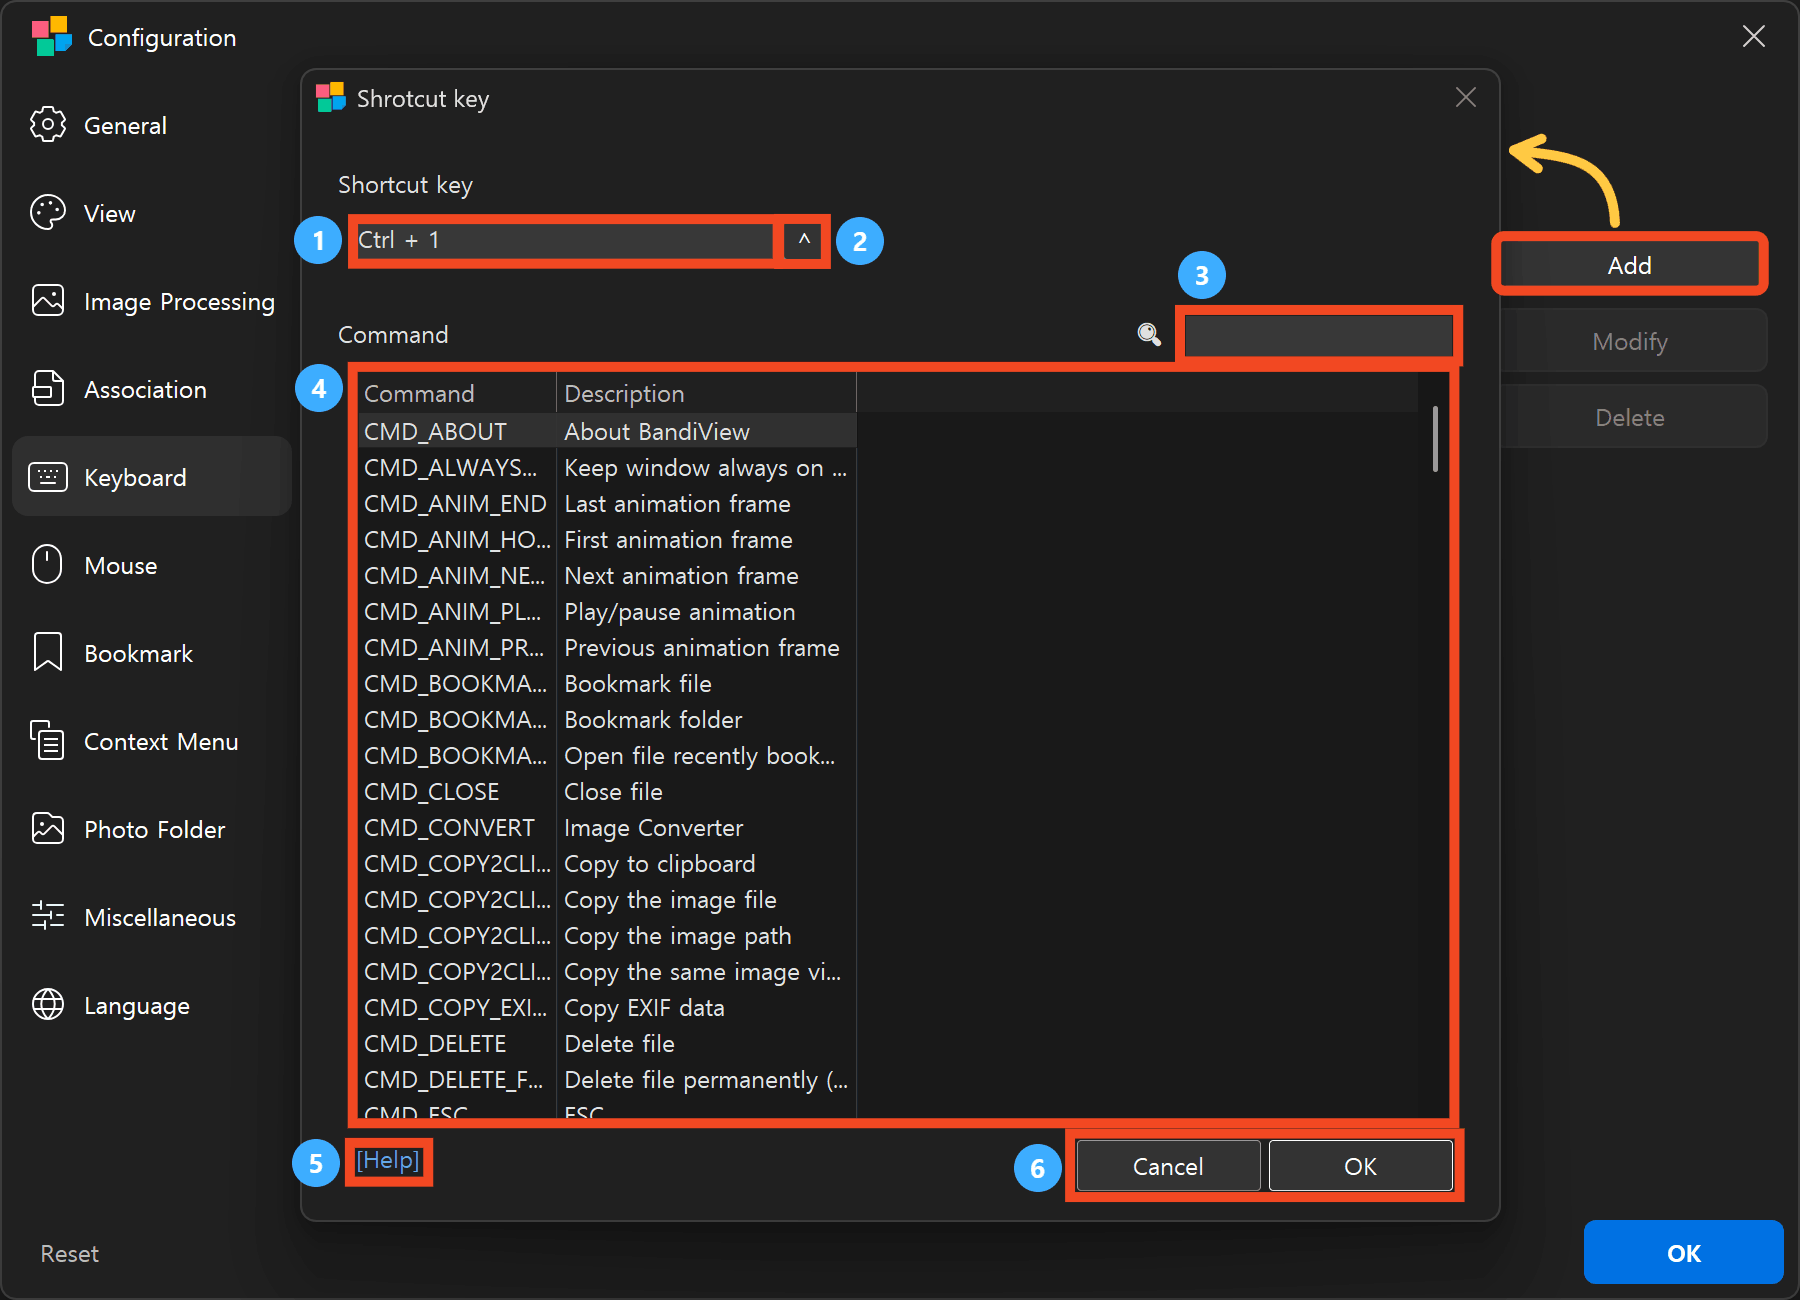1800x1300 pixels.
Task: Click the Reset link at bottom left
Action: pos(69,1254)
